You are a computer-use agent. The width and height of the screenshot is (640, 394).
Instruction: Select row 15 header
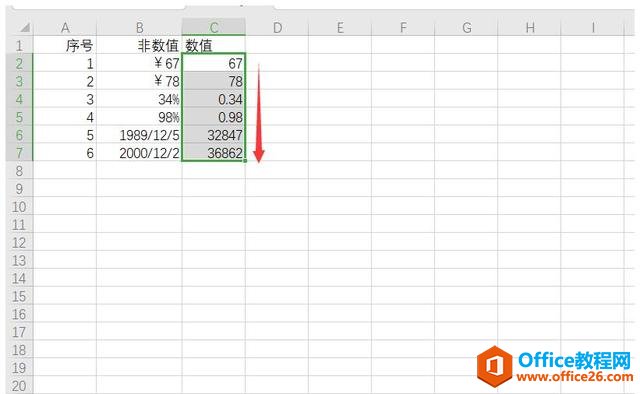[19, 296]
